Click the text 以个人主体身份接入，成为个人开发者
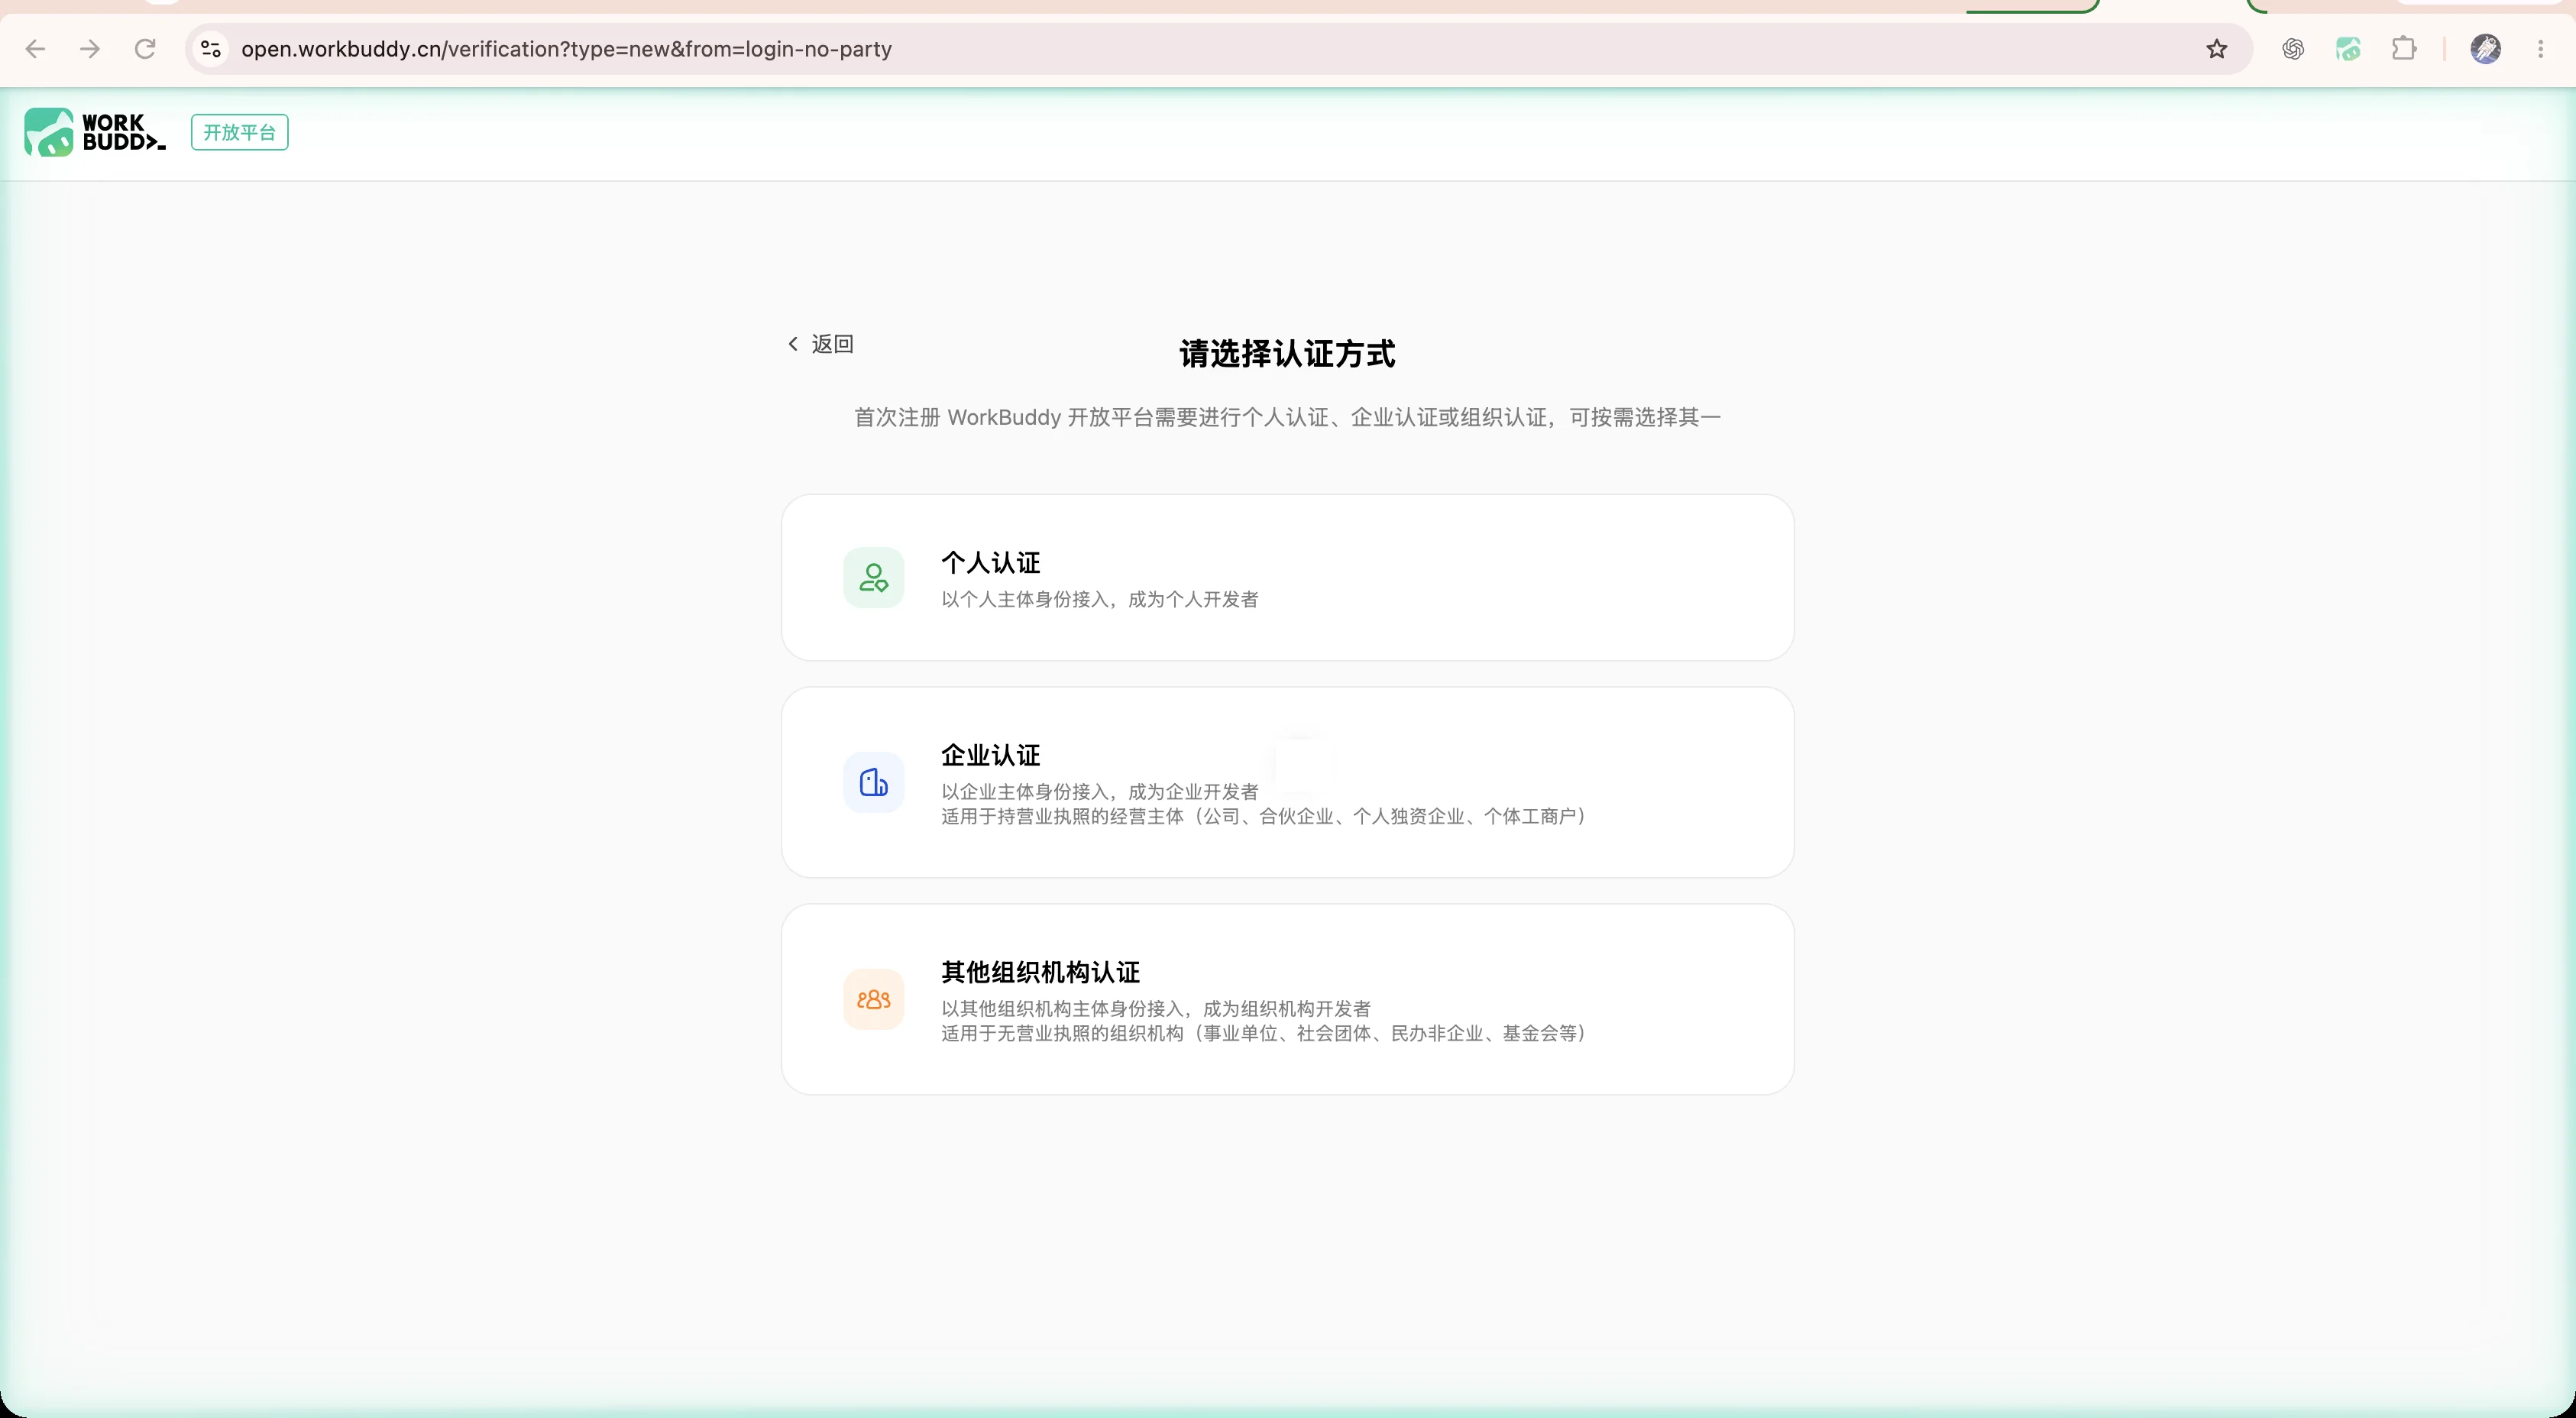The height and width of the screenshot is (1418, 2576). (1099, 599)
